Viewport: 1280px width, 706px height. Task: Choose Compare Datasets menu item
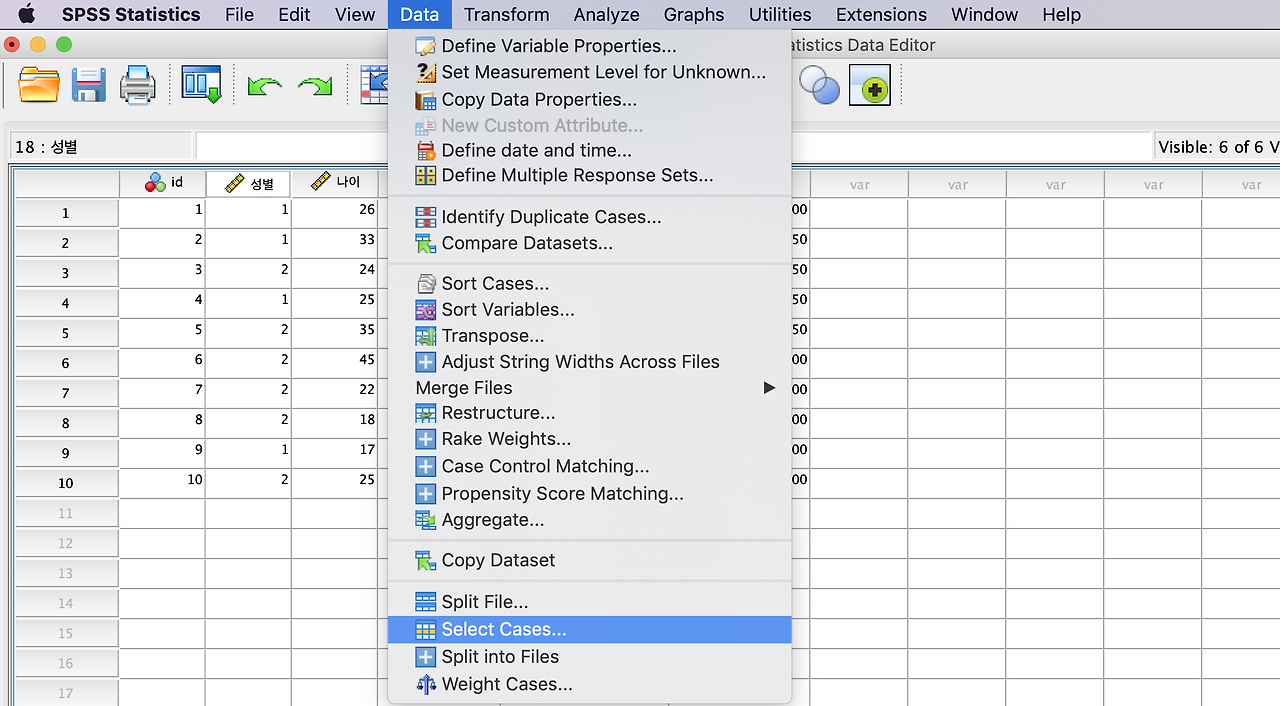click(x=590, y=243)
